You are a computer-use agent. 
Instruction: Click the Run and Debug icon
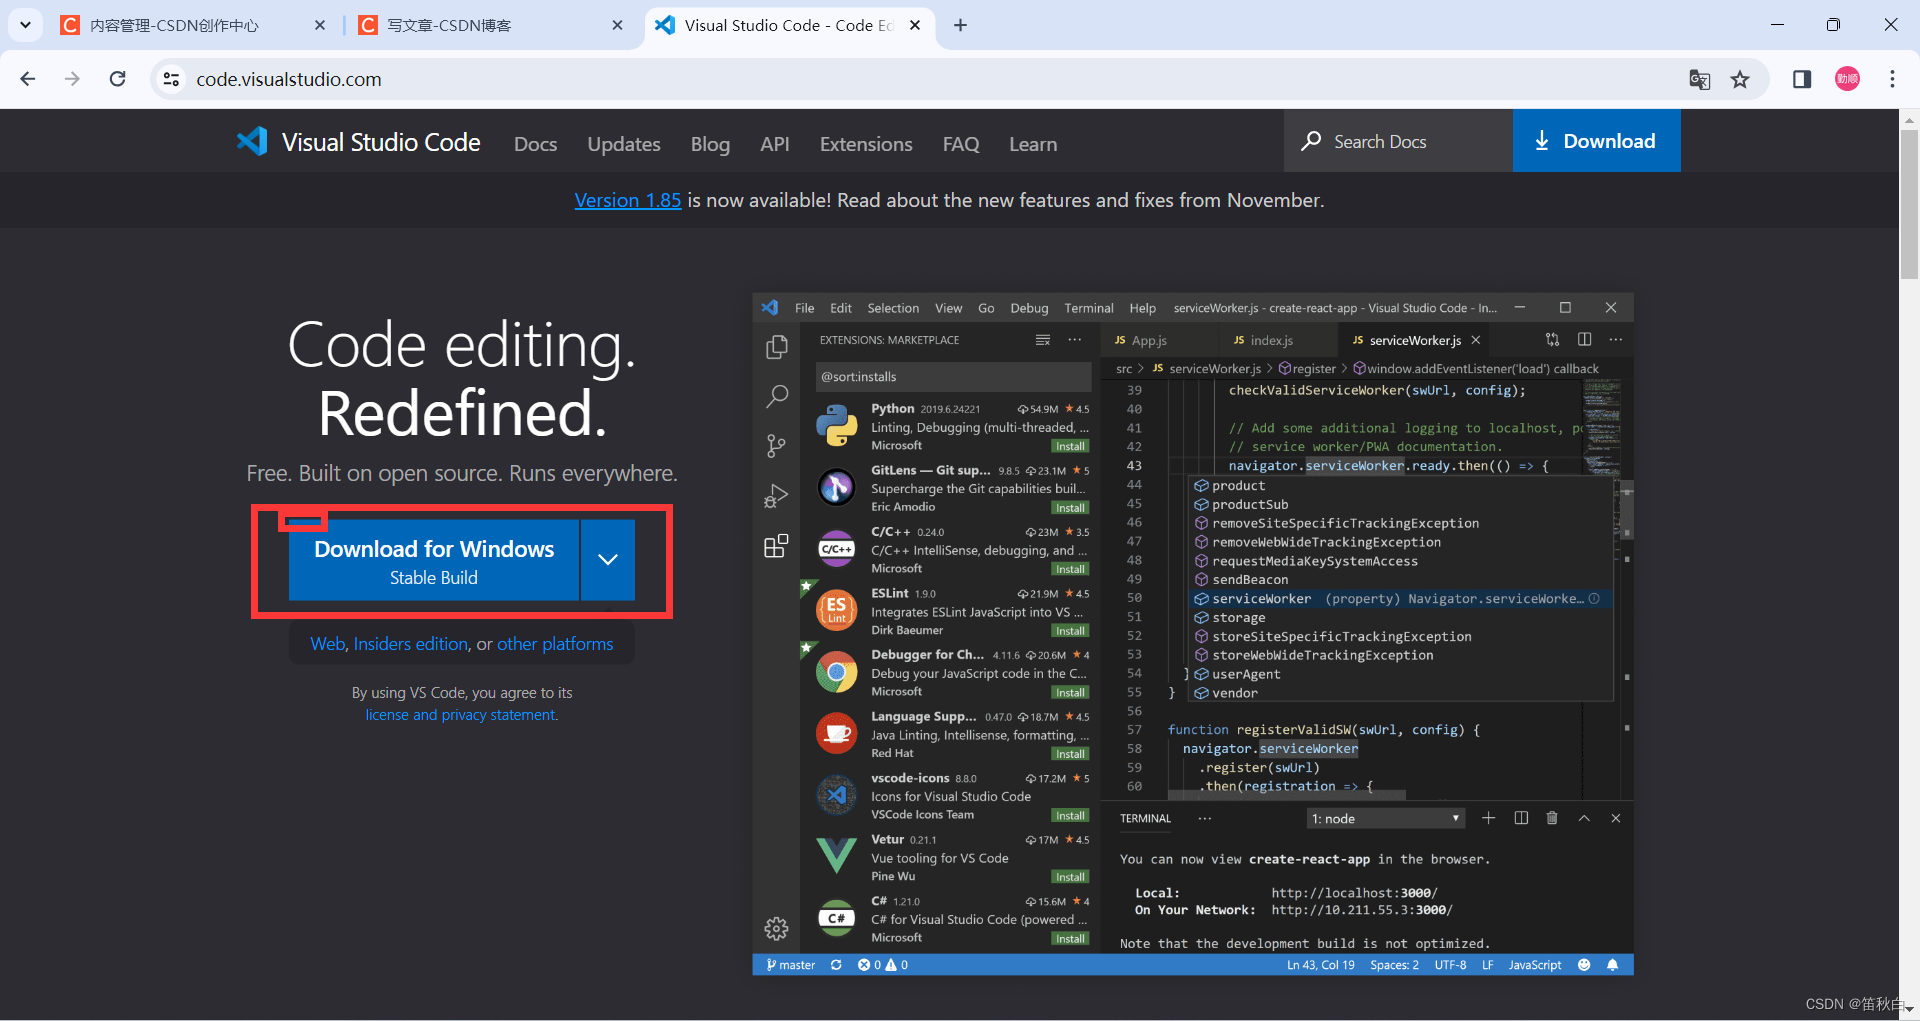tap(776, 496)
